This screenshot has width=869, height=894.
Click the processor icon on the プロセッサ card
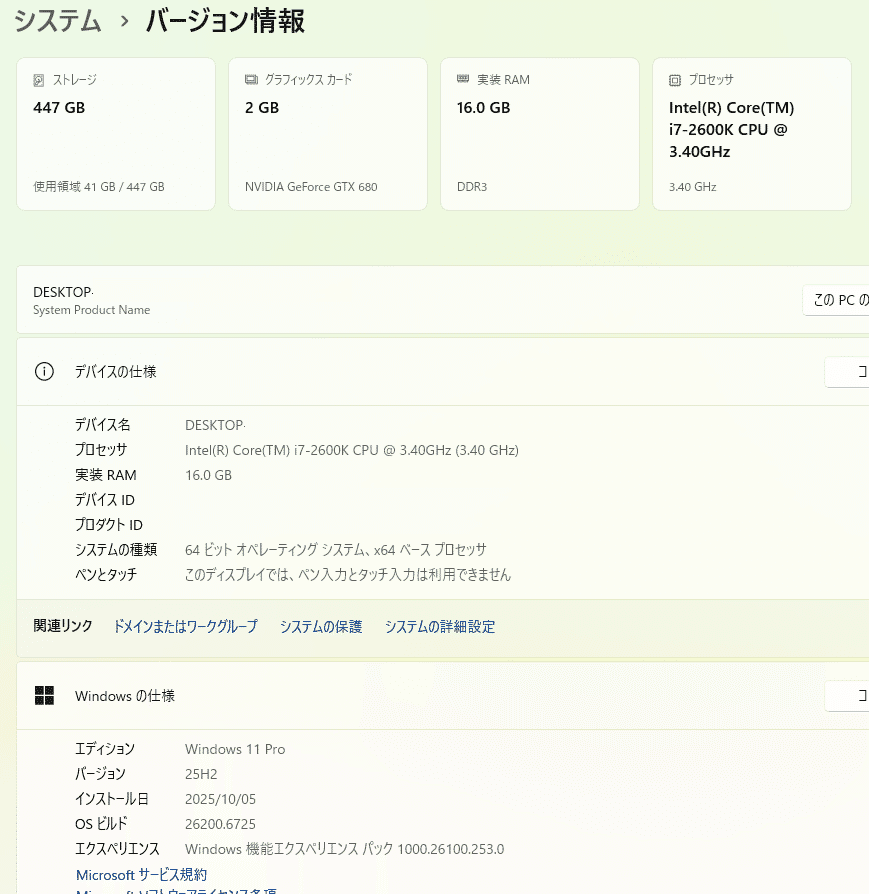(x=675, y=79)
